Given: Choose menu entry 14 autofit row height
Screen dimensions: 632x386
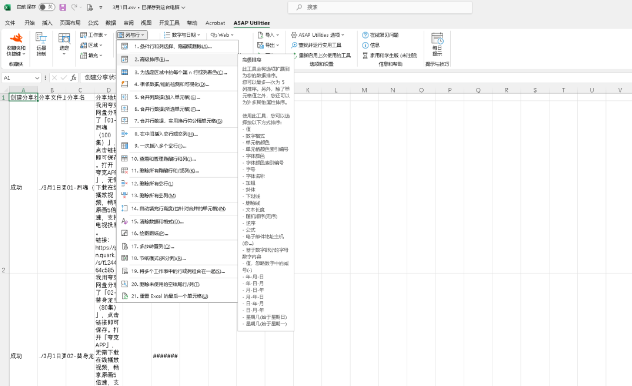Looking at the screenshot, I should pos(177,208).
